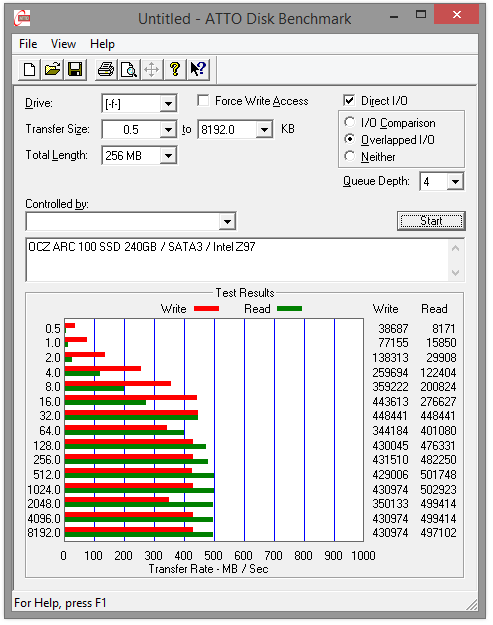Screen dimensions: 493x625
Task: Click in the description text box
Action: tap(237, 260)
